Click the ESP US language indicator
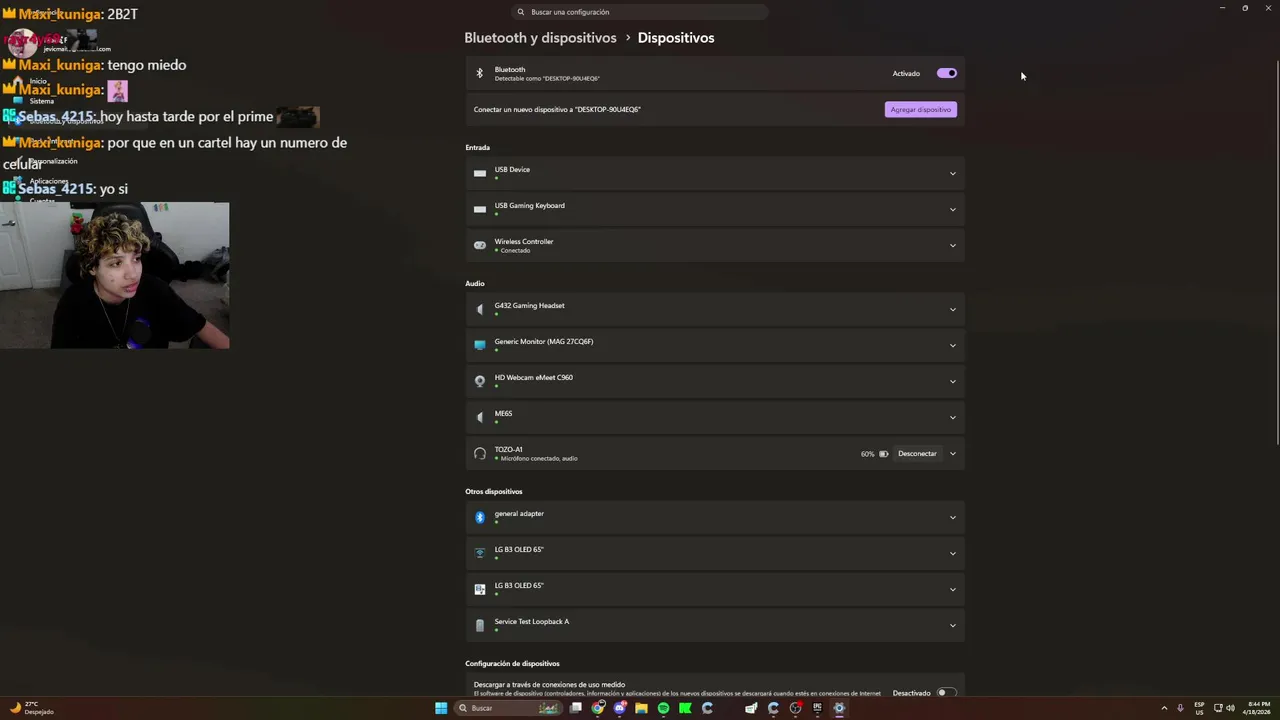1280x720 pixels. click(1199, 708)
